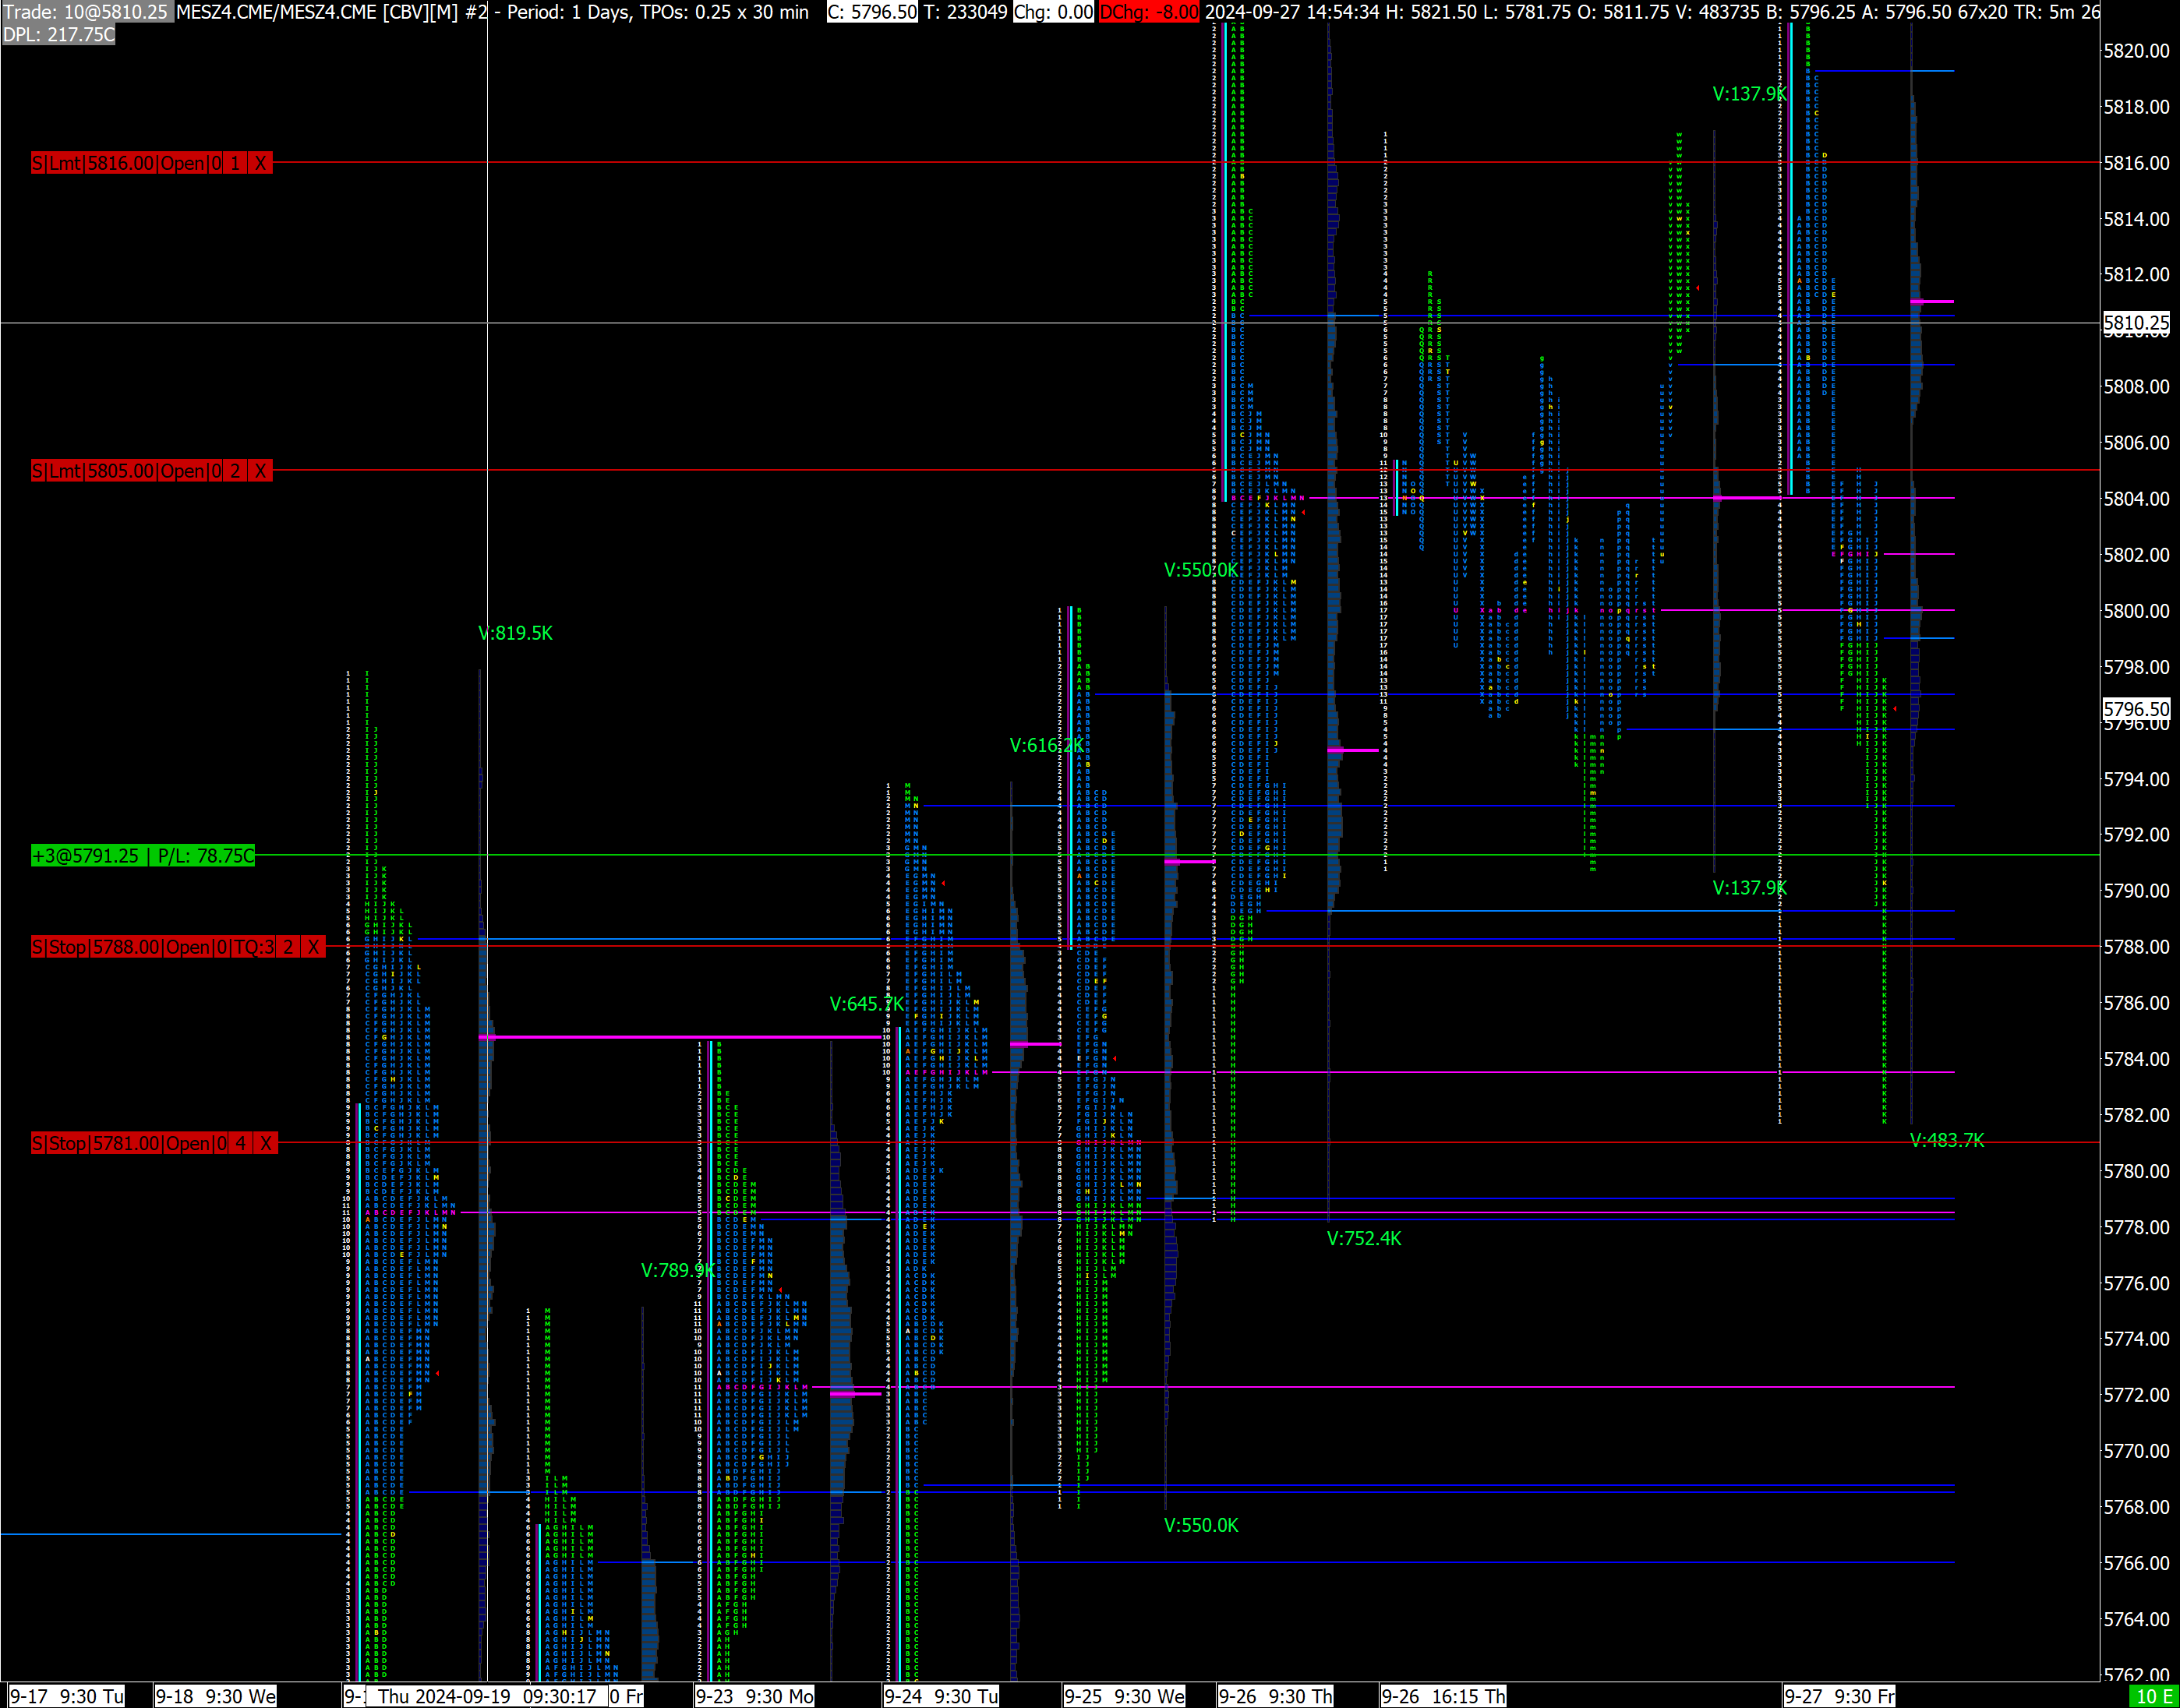Cancel the 5805.00 sell limit order

click(260, 471)
